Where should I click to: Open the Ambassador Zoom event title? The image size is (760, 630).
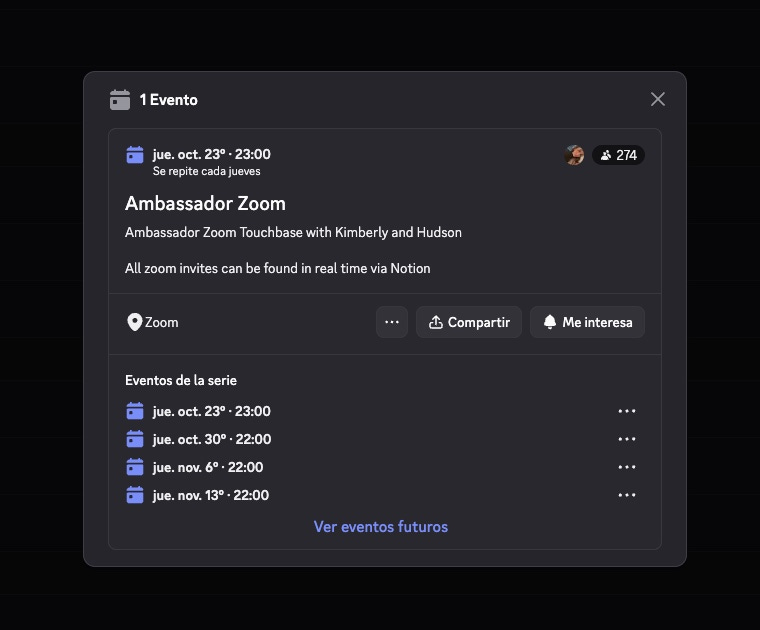coord(205,204)
